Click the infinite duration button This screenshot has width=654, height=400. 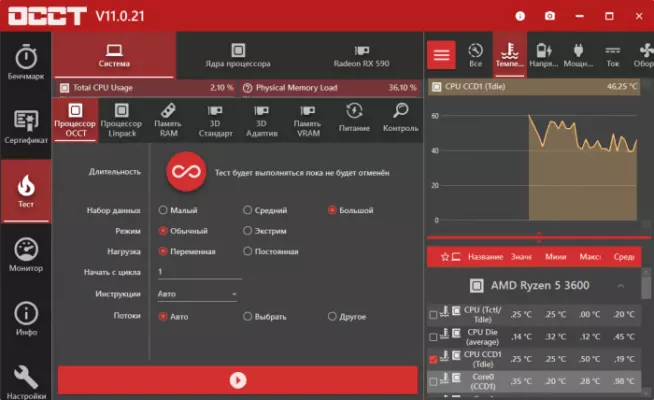[x=185, y=172]
